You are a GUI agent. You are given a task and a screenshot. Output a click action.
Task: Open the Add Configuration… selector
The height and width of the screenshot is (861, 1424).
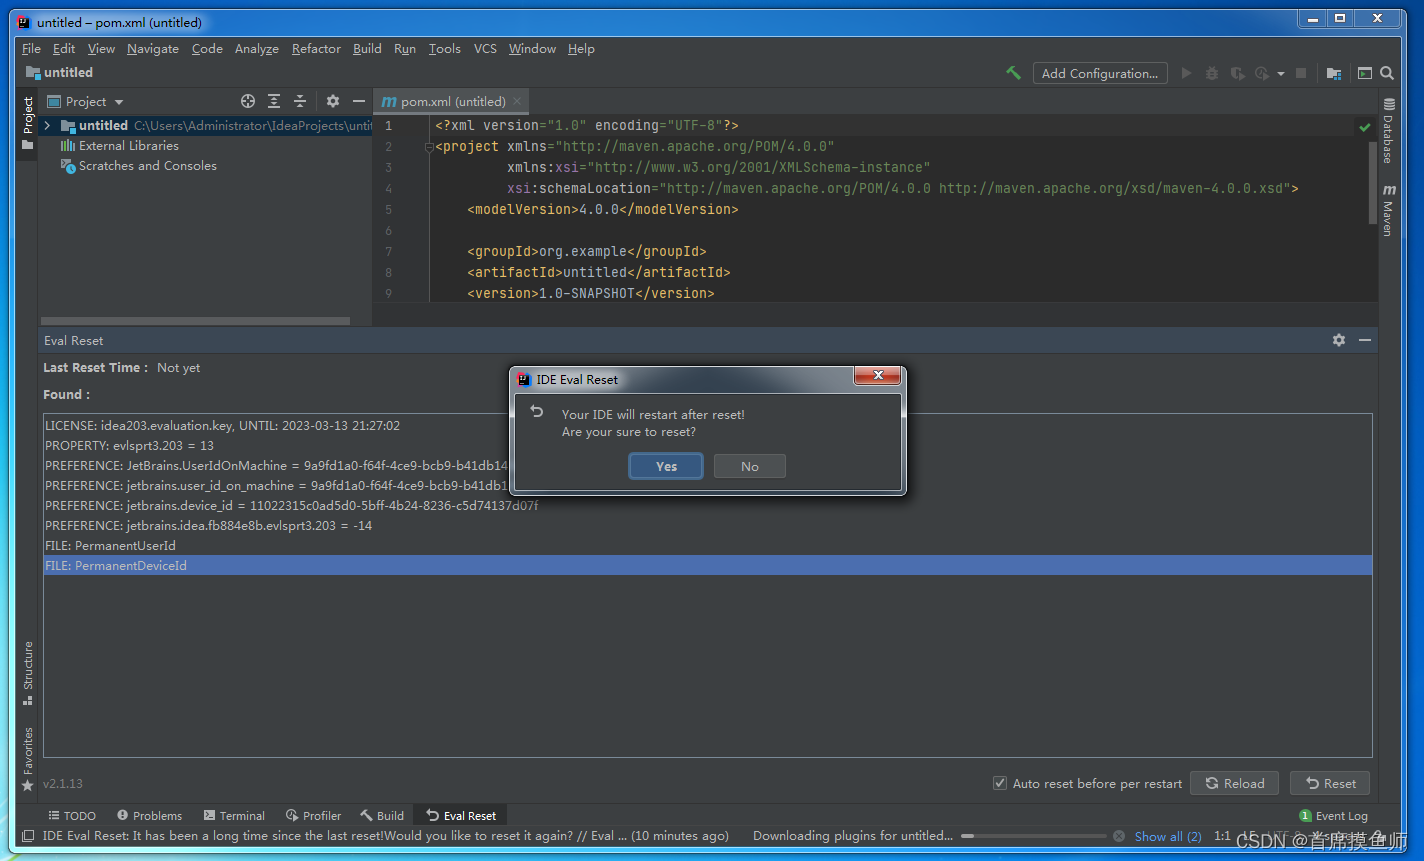click(1099, 73)
